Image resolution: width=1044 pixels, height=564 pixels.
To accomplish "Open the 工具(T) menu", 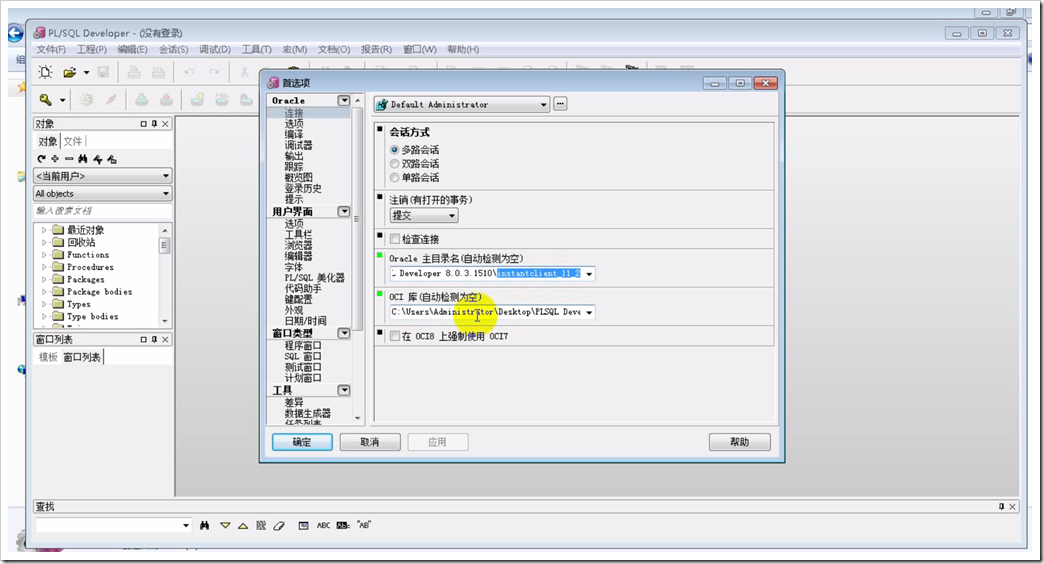I will 256,49.
